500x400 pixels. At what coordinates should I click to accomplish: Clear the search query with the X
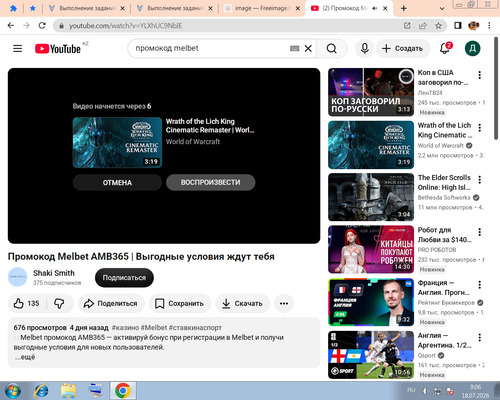308,49
